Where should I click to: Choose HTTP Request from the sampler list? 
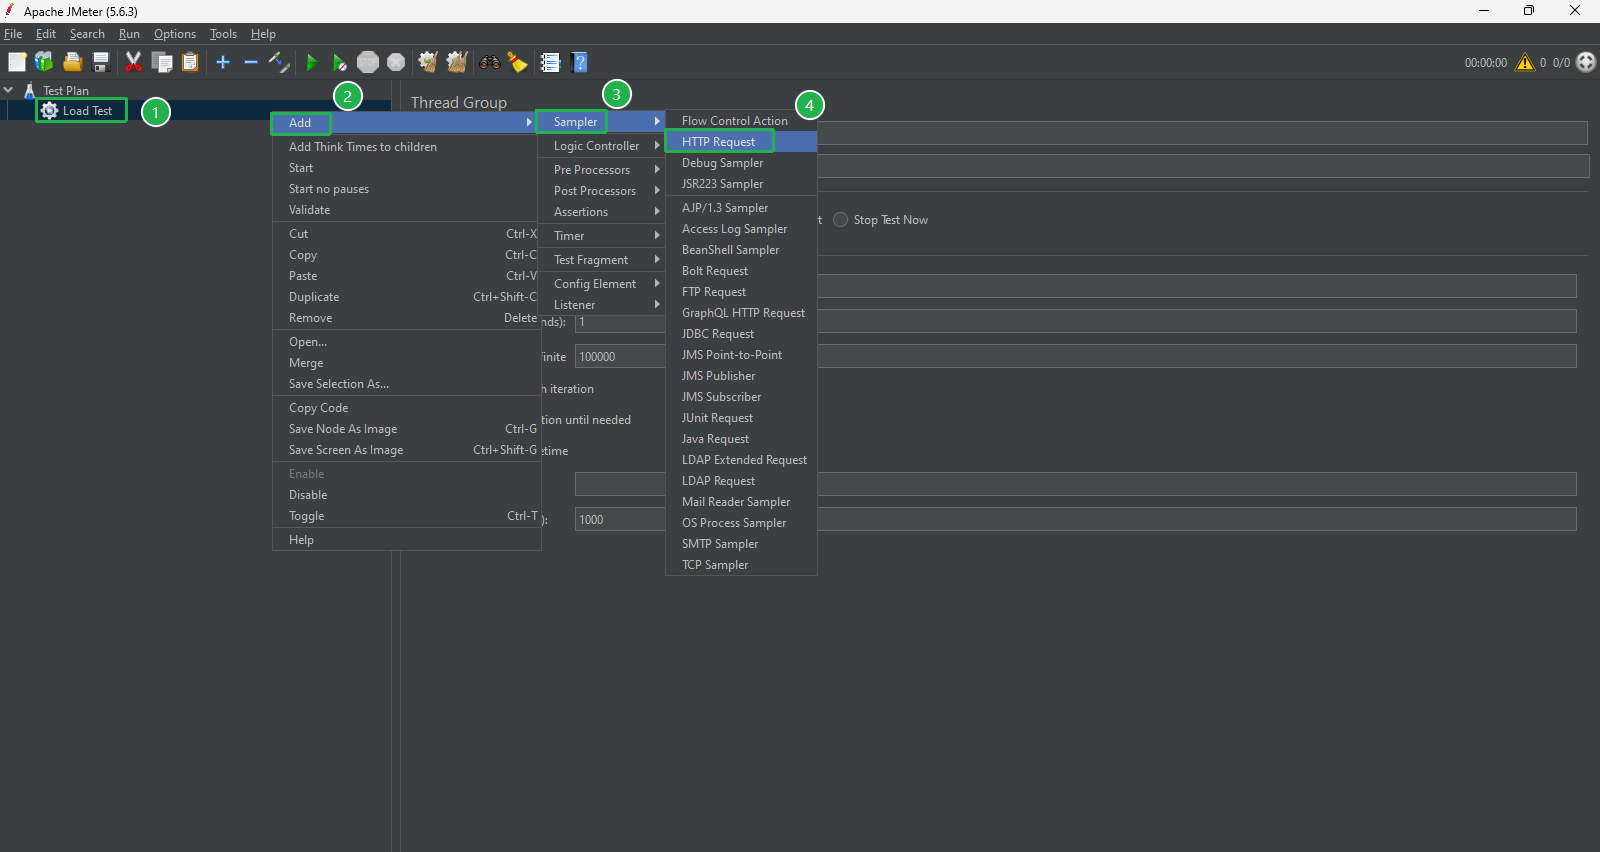coord(741,142)
